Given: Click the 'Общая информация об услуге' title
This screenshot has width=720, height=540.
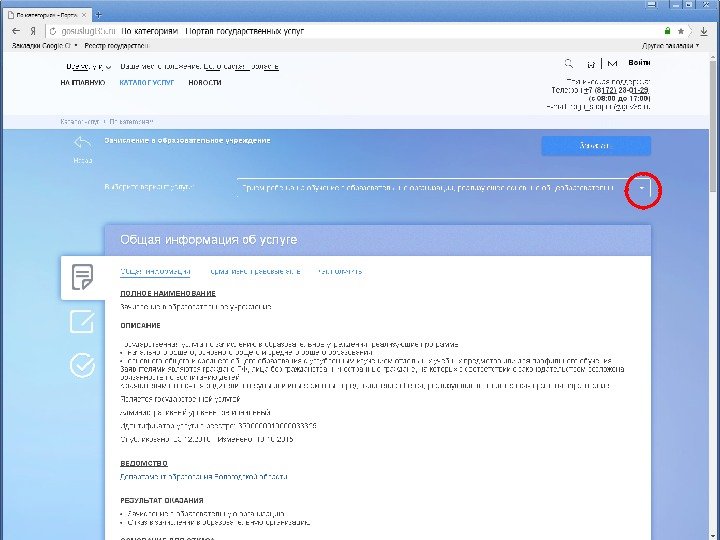Looking at the screenshot, I should coord(208,240).
